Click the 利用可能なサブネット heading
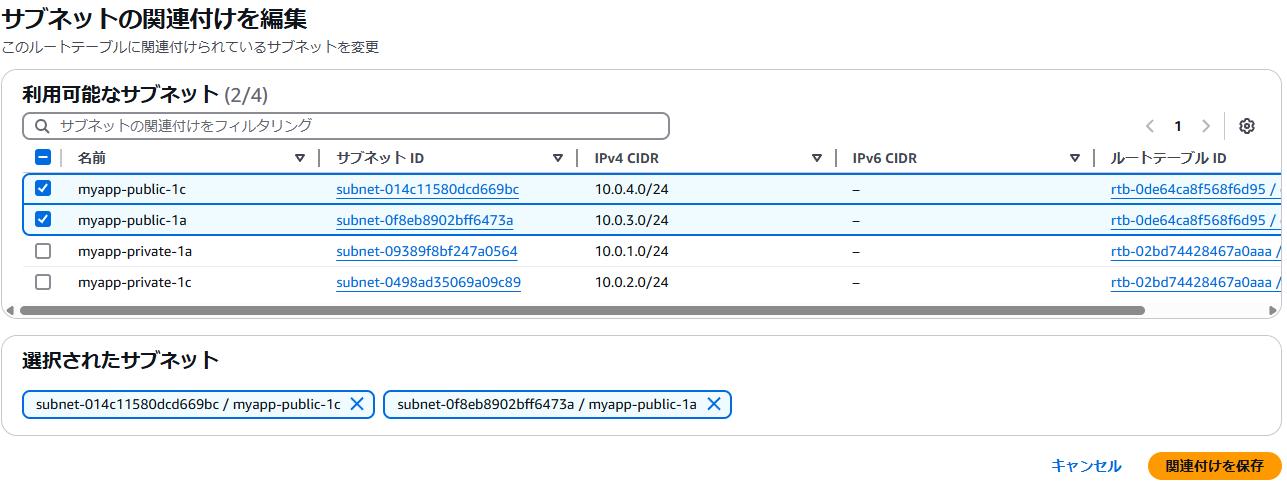Screen dimensions: 1287x488 [120, 95]
